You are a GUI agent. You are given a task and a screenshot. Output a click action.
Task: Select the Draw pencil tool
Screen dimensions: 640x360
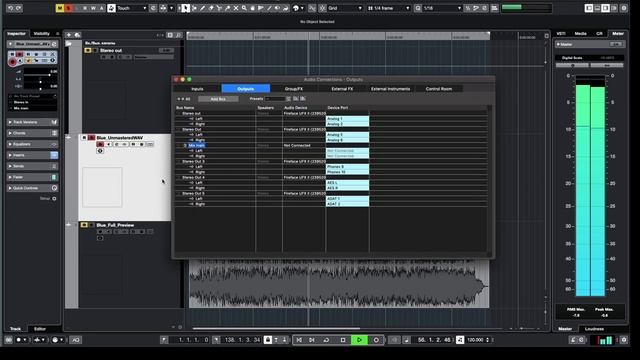[x=202, y=8]
